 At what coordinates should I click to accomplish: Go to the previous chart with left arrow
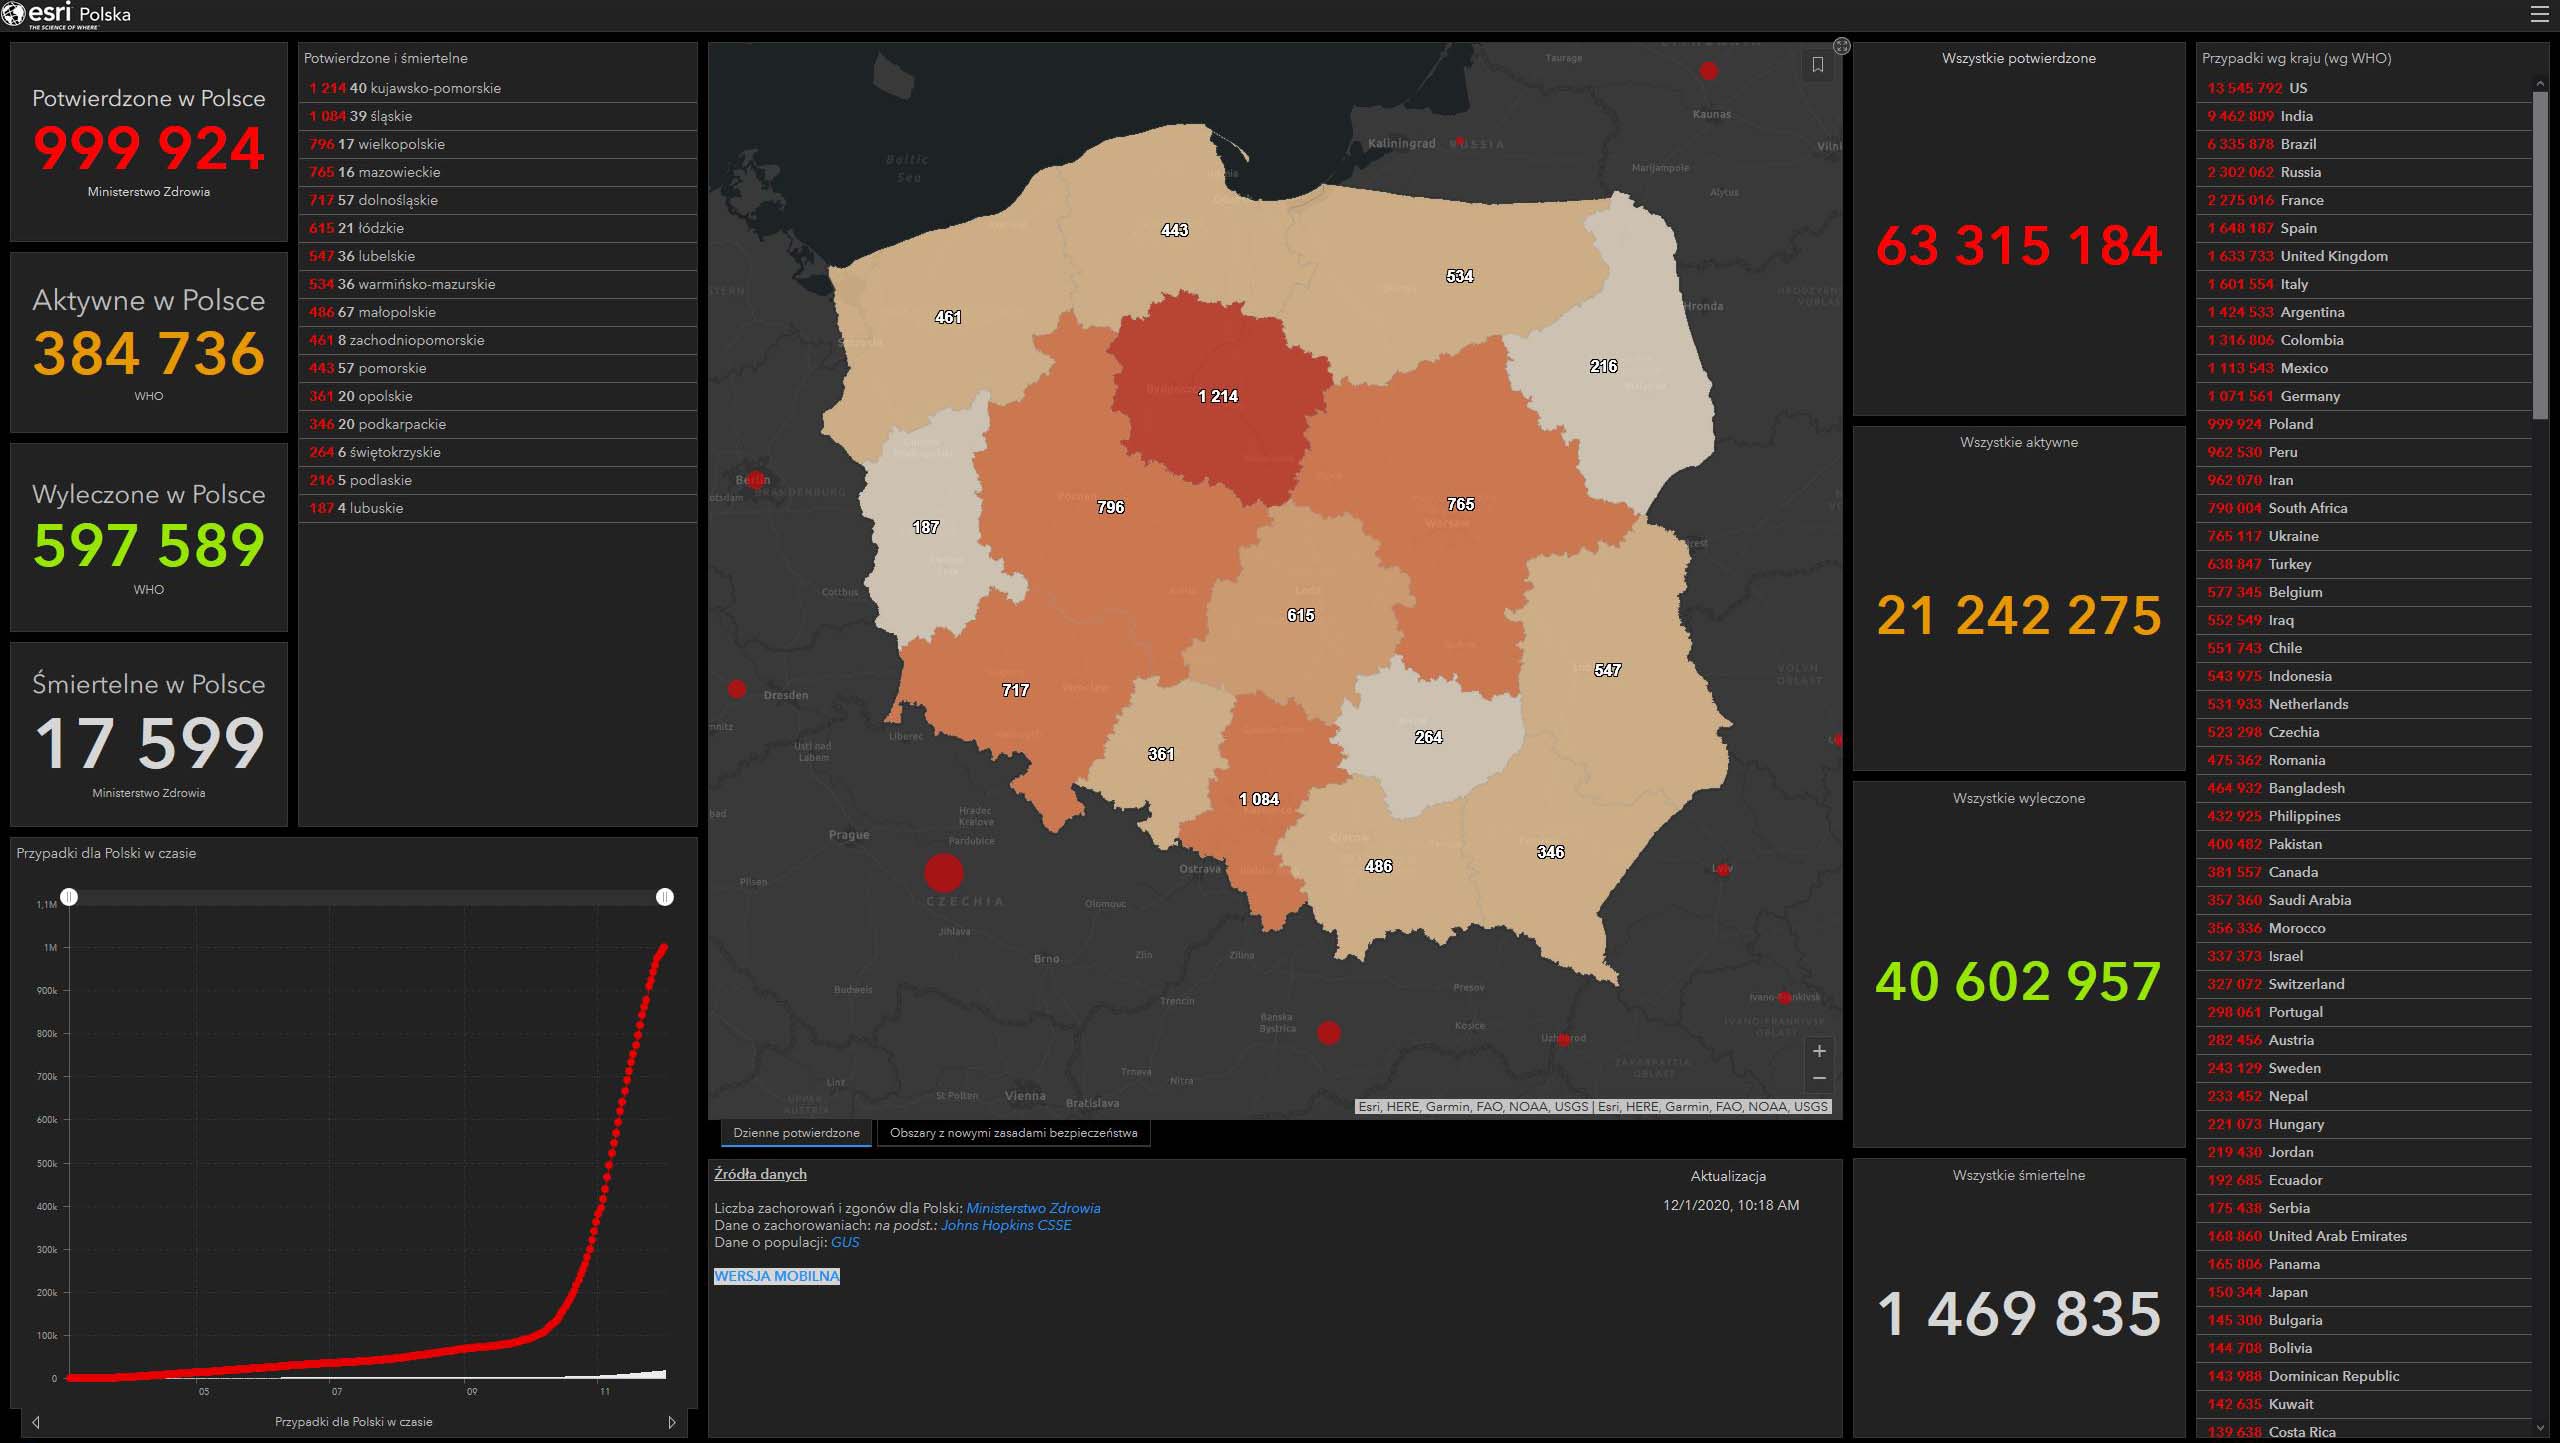(x=36, y=1422)
